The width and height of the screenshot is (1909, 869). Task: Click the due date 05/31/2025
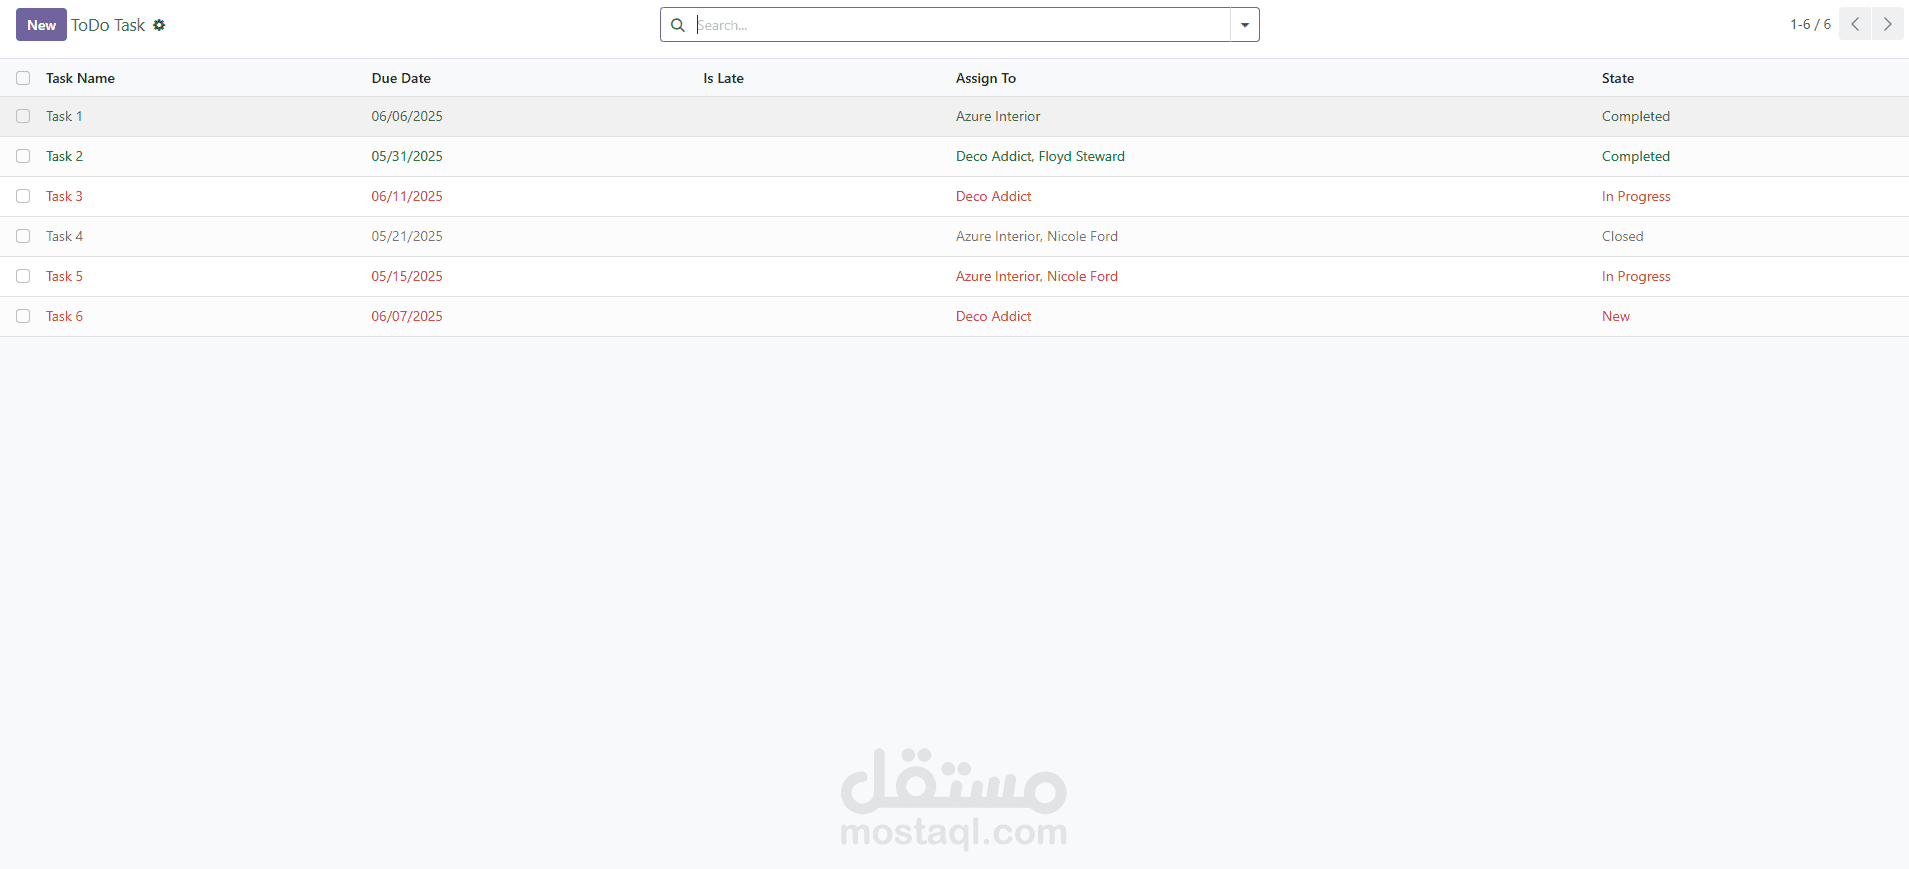coord(407,156)
